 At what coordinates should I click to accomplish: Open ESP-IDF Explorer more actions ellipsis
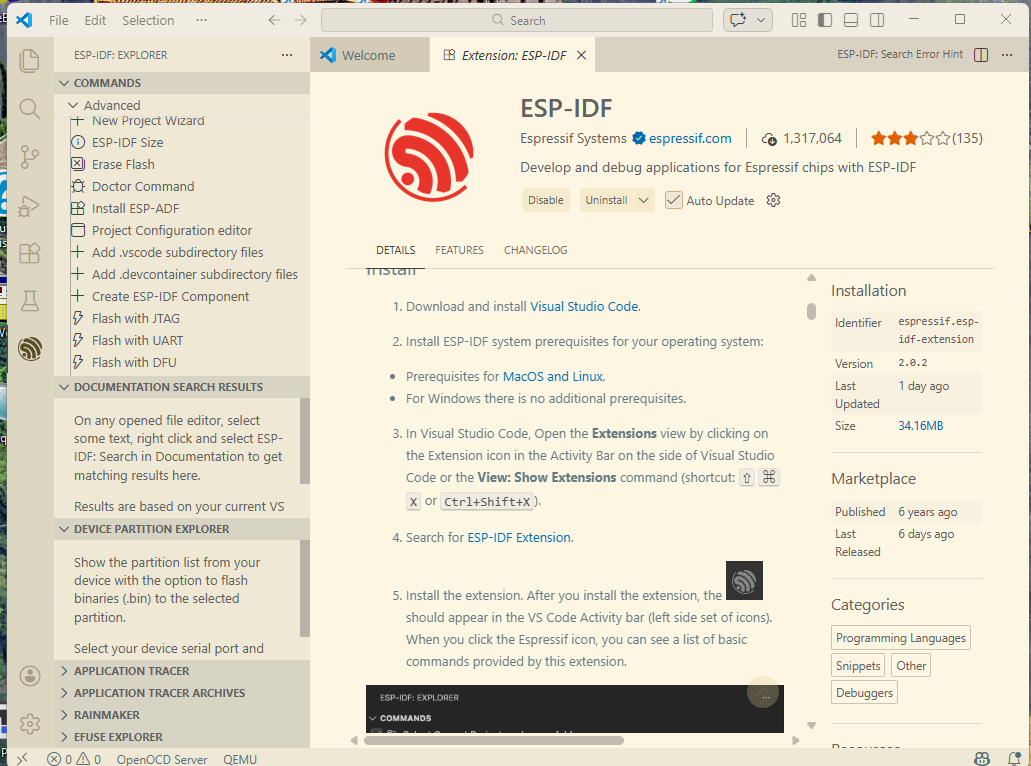pyautogui.click(x=287, y=55)
